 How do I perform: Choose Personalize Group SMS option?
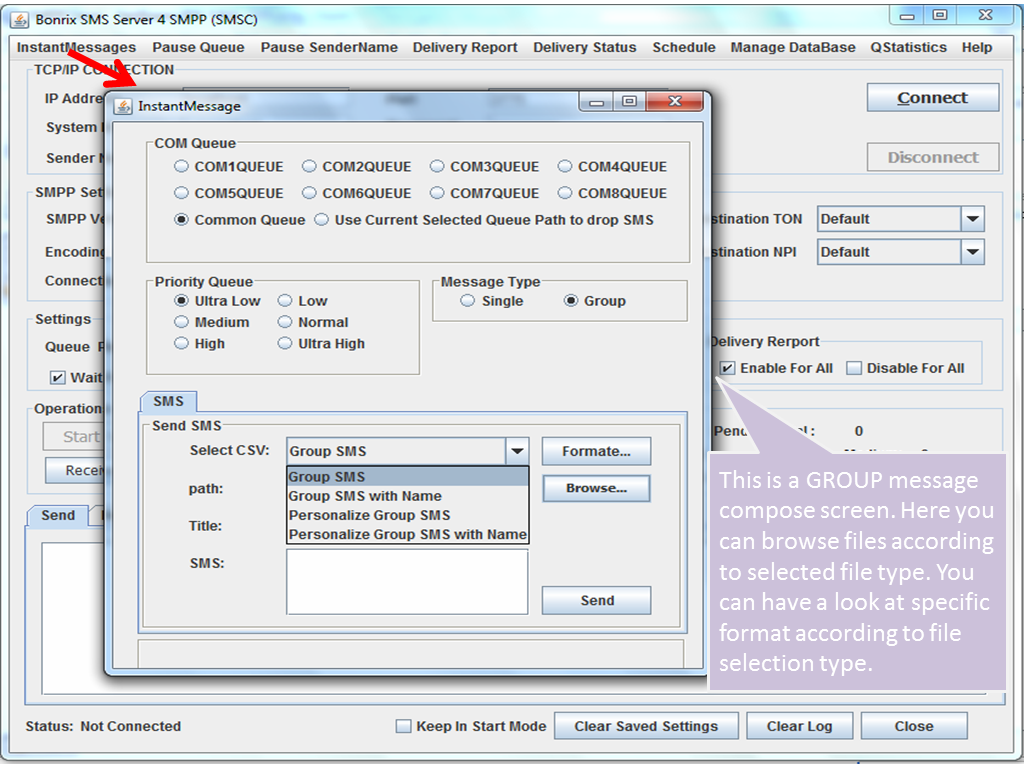pos(408,515)
